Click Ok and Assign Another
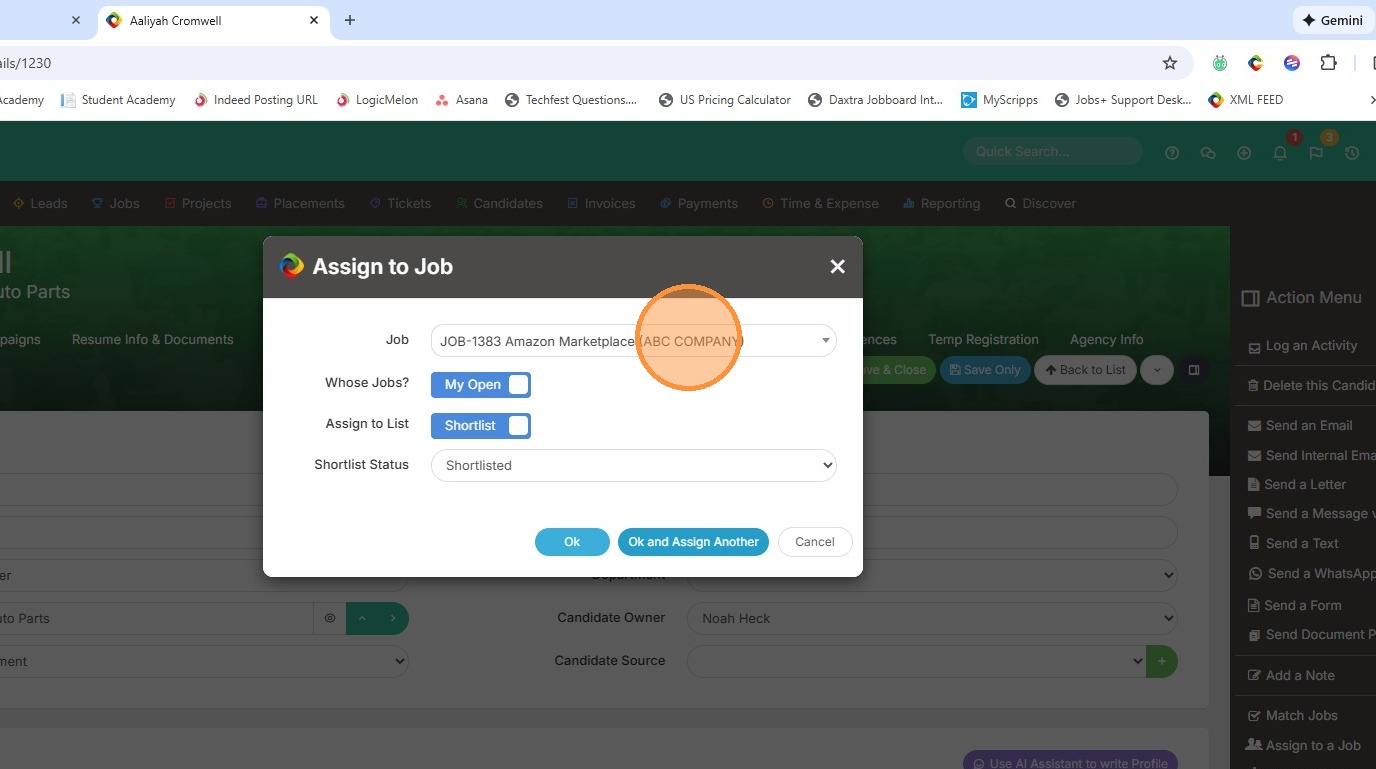This screenshot has width=1376, height=769. pyautogui.click(x=693, y=542)
